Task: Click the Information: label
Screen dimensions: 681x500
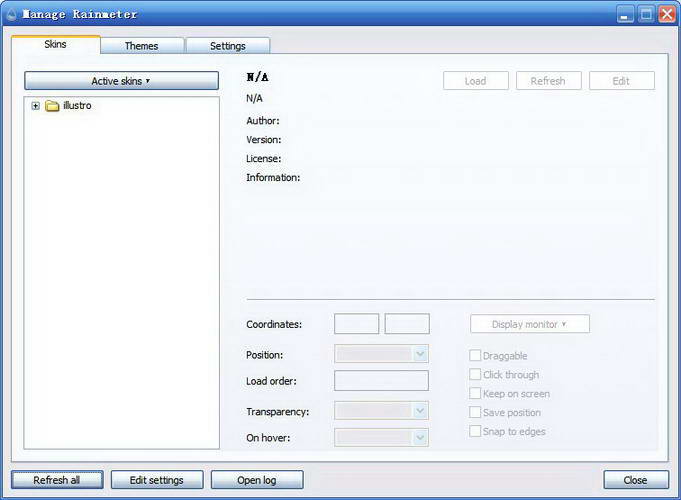Action: click(x=273, y=178)
